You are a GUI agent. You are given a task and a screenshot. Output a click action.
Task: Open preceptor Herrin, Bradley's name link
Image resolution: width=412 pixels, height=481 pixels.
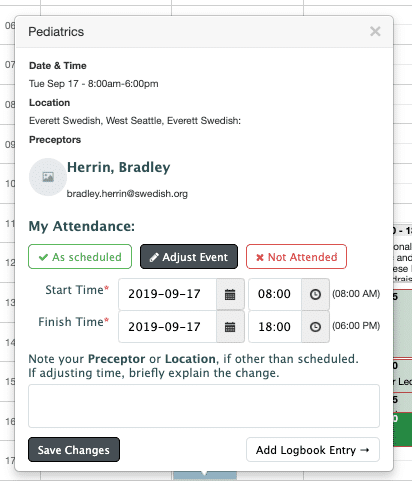point(119,167)
